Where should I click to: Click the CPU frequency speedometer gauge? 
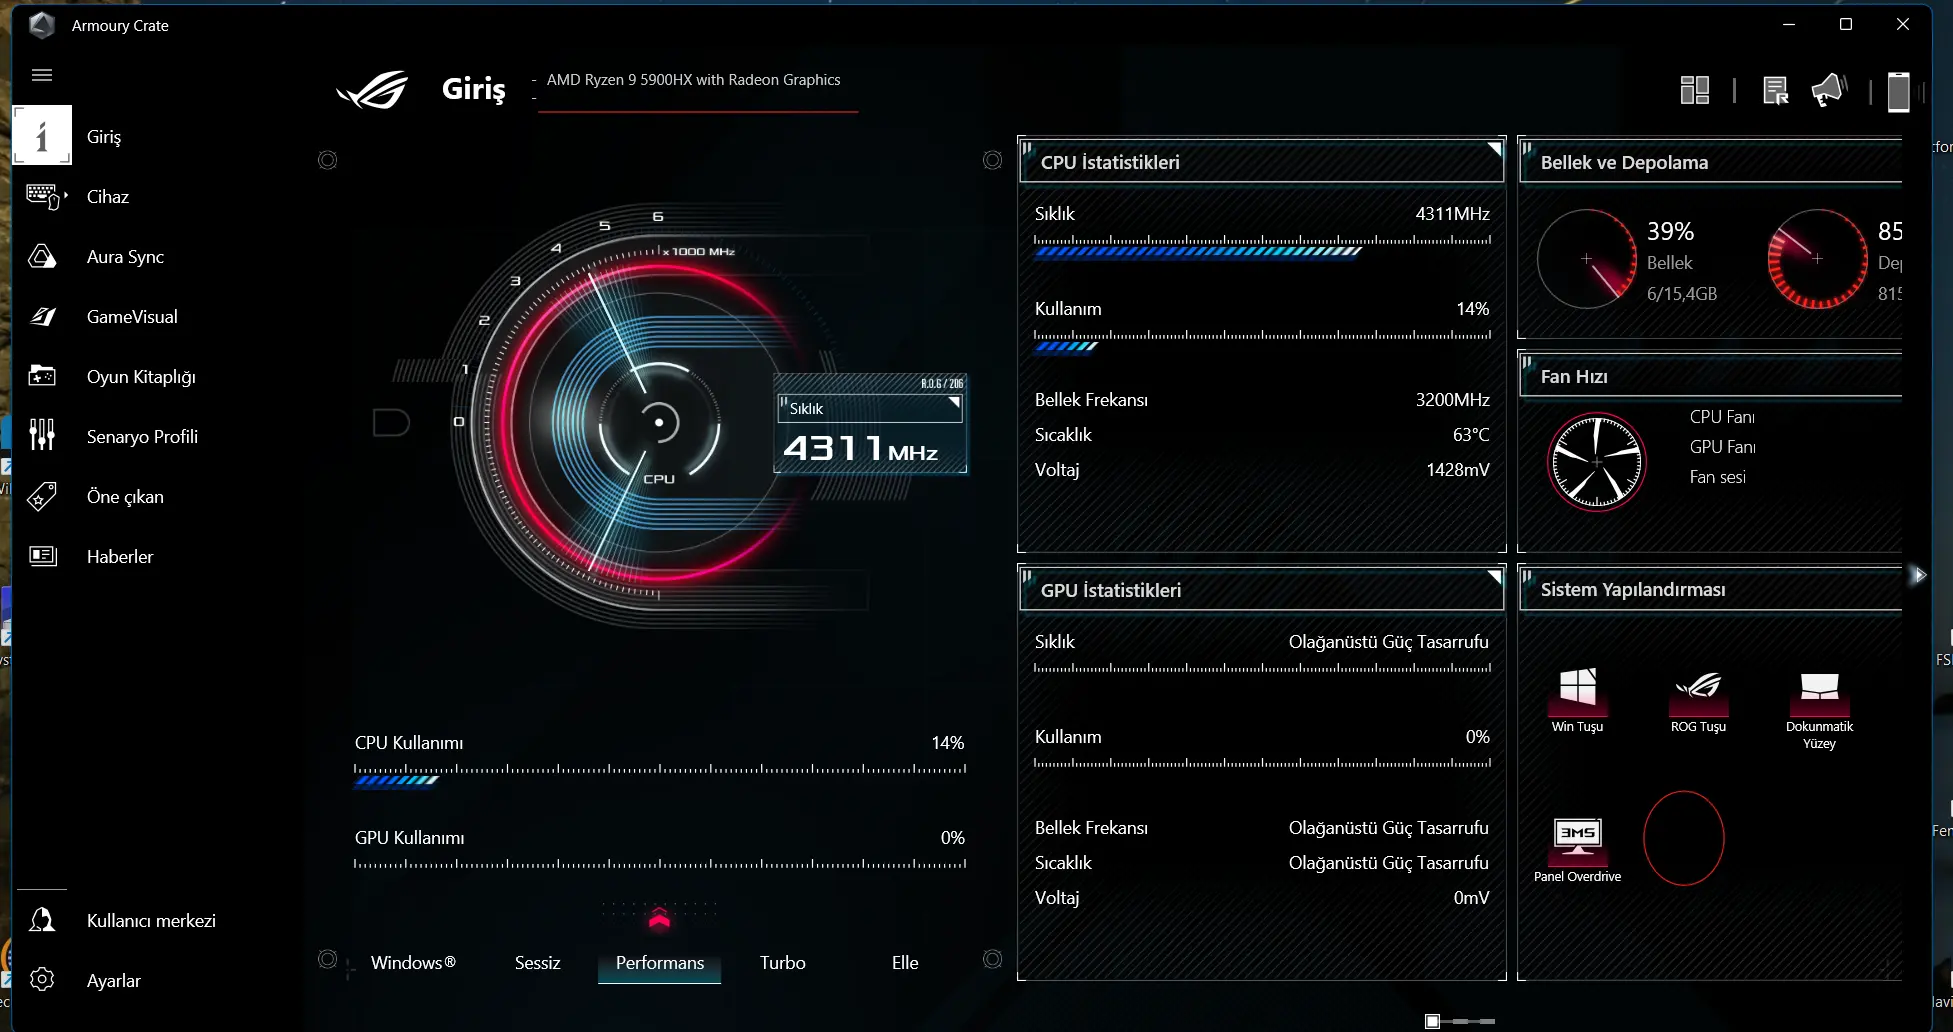(658, 422)
